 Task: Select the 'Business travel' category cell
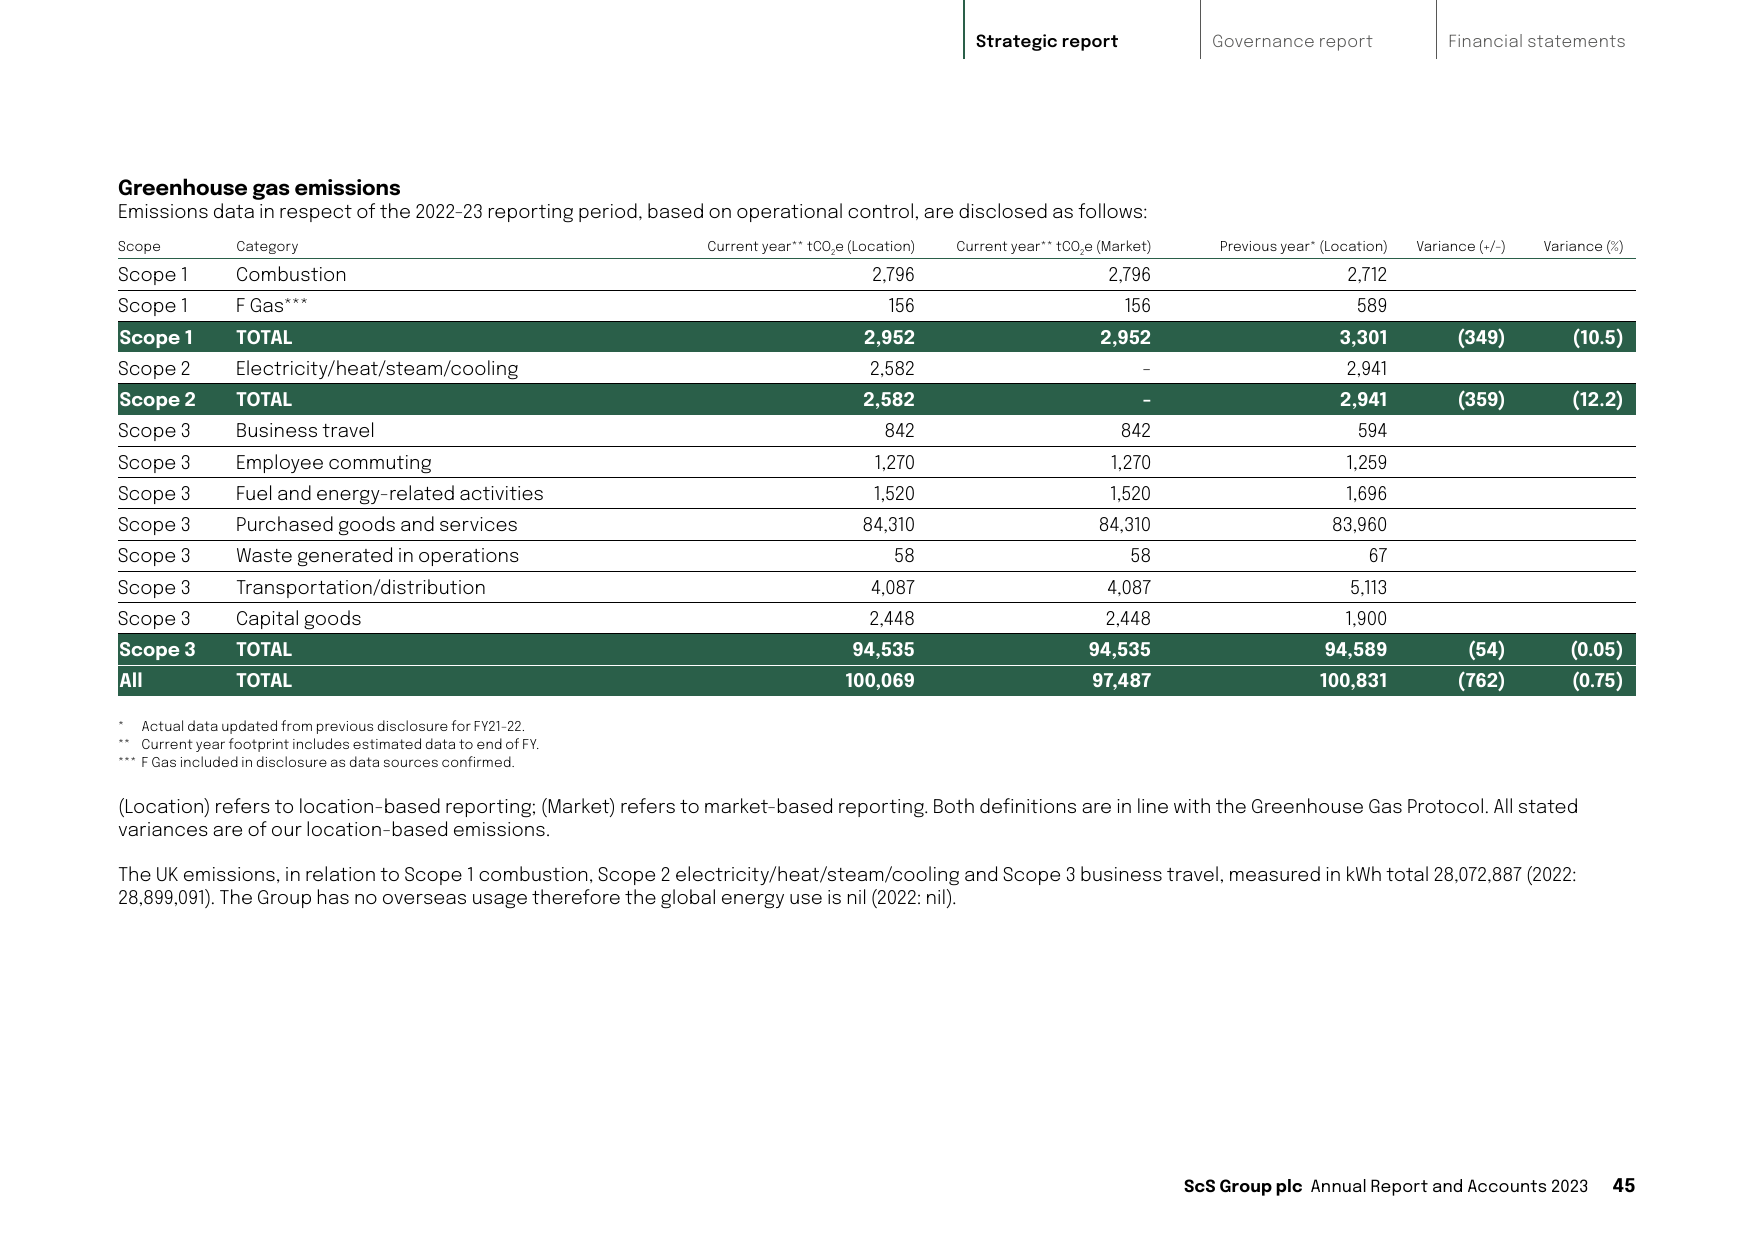(x=305, y=431)
